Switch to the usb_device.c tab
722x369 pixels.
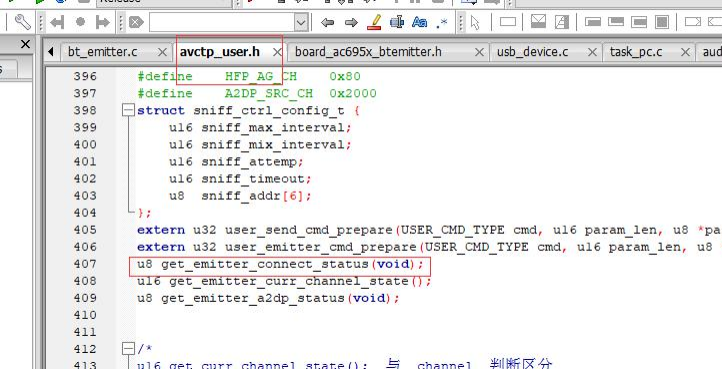(532, 52)
